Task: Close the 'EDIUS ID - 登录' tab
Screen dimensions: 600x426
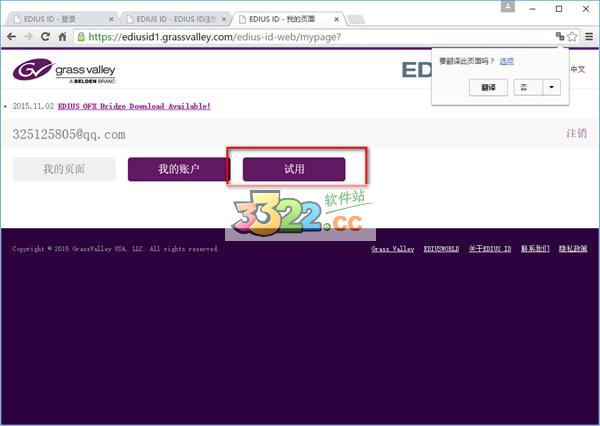Action: click(111, 19)
